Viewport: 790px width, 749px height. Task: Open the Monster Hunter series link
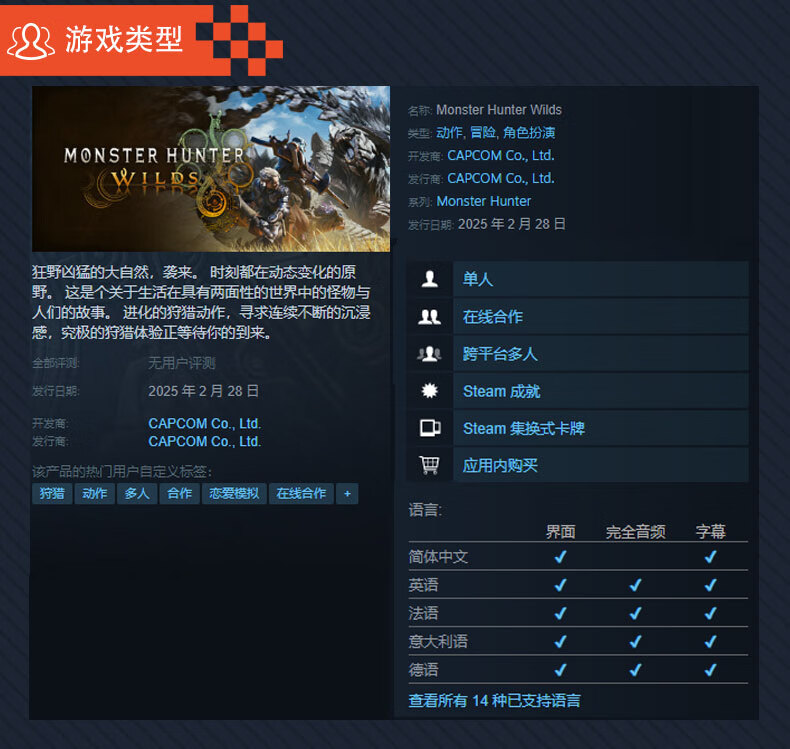[484, 201]
